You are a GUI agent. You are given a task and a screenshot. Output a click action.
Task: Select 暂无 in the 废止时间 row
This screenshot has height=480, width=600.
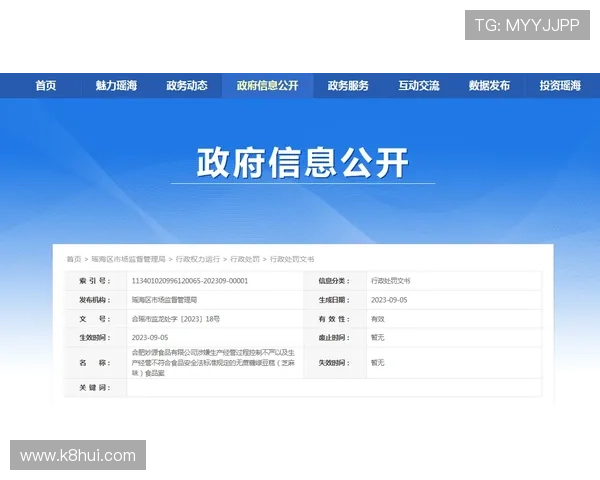tap(378, 337)
